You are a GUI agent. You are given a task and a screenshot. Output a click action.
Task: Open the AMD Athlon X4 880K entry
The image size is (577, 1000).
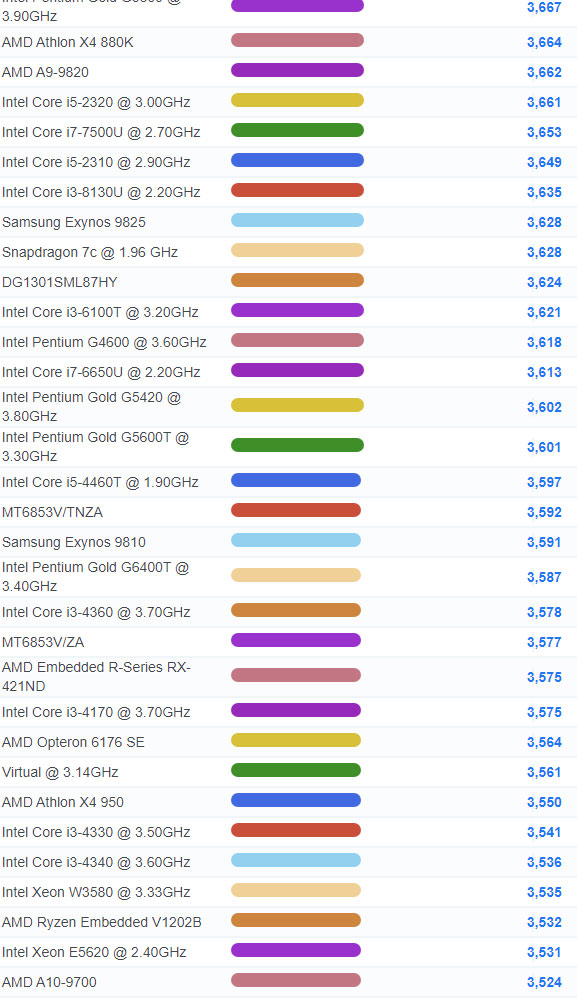pyautogui.click(x=68, y=42)
